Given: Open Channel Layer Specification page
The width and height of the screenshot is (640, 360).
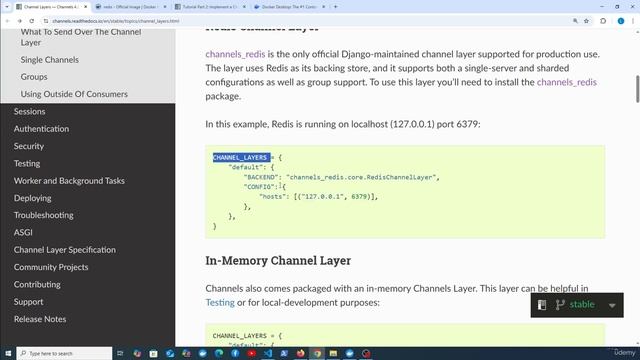Looking at the screenshot, I should pyautogui.click(x=64, y=250).
